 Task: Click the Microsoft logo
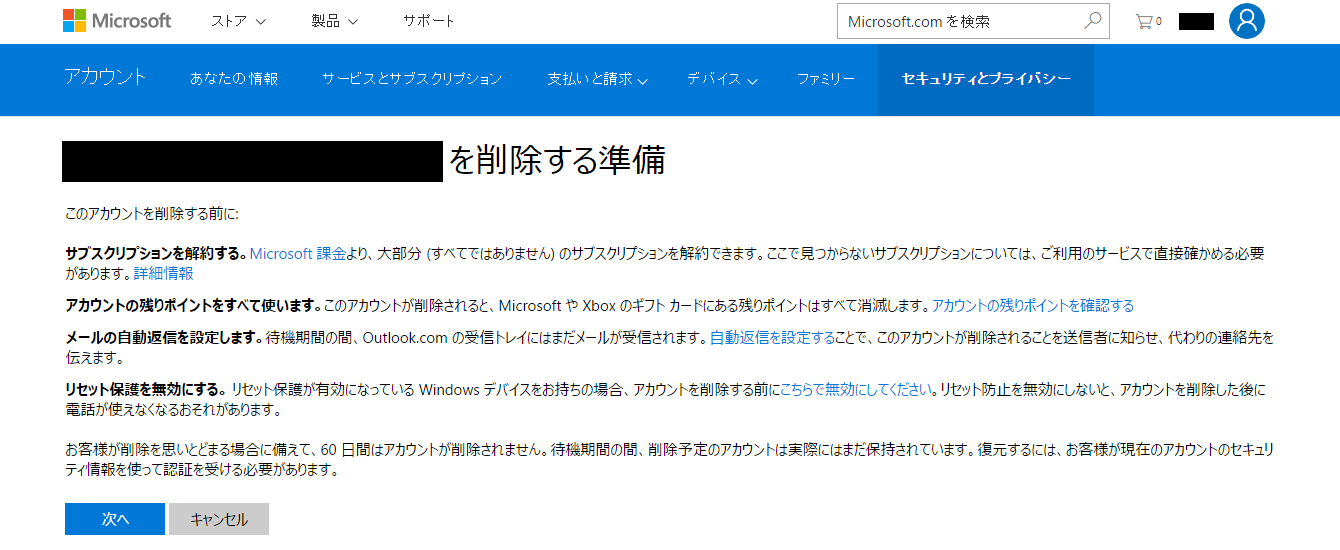pos(117,20)
